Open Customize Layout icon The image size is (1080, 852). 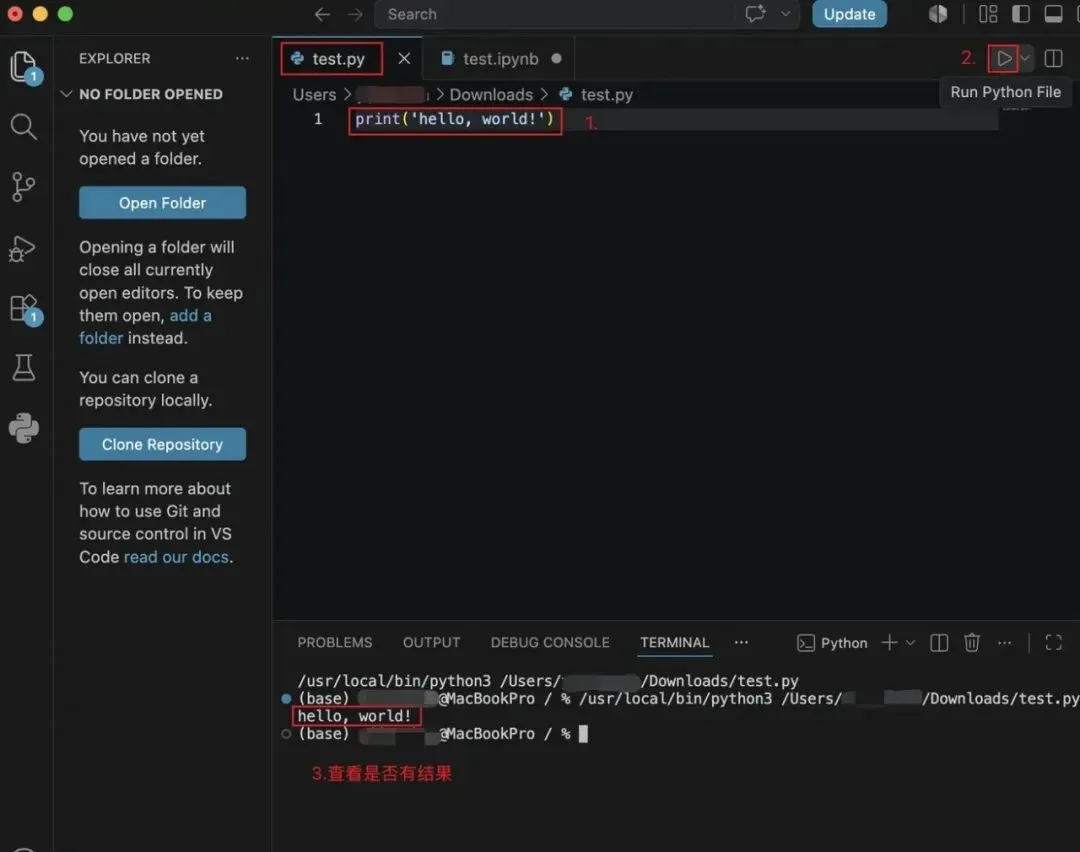pos(988,14)
